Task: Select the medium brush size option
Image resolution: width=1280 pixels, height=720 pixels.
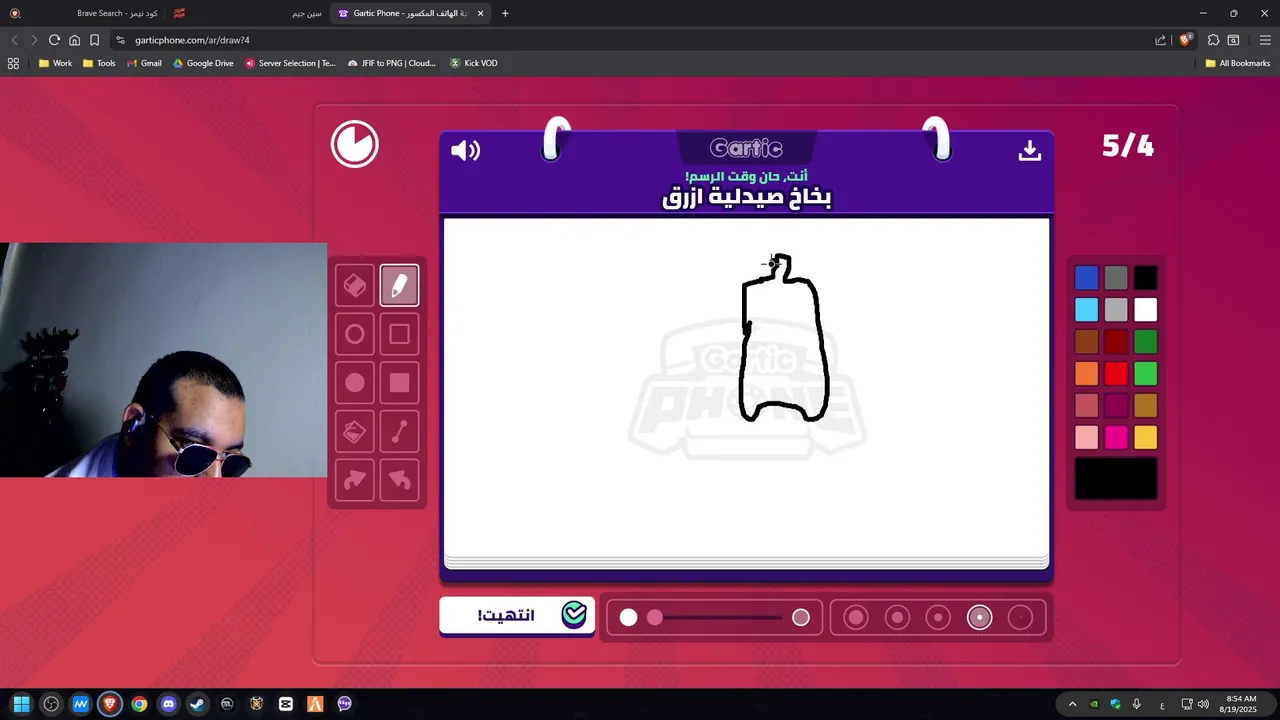Action: [x=938, y=618]
